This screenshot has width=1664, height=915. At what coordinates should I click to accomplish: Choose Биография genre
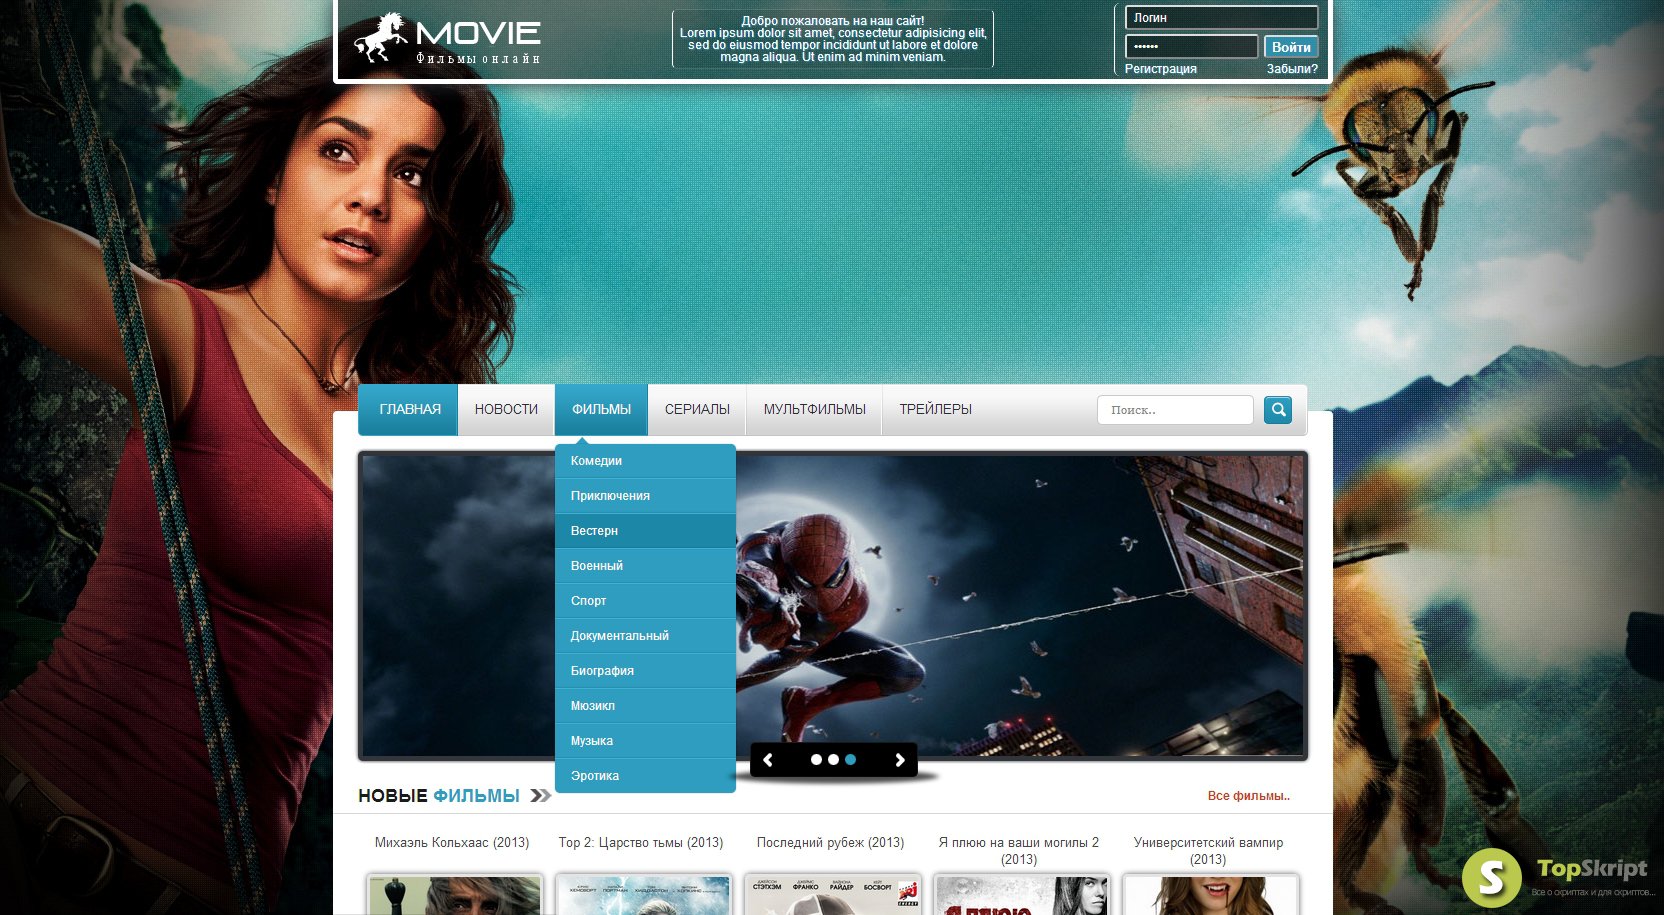(x=645, y=671)
